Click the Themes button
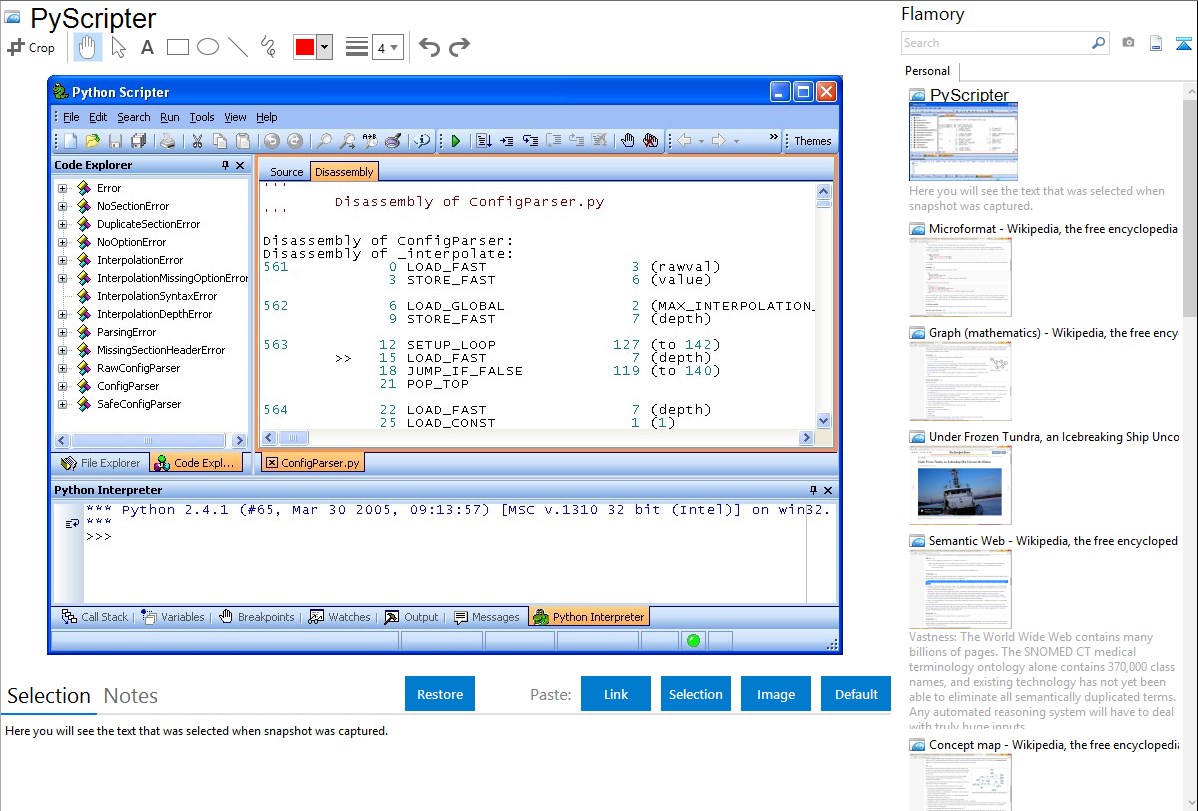The height and width of the screenshot is (811, 1198). [813, 141]
